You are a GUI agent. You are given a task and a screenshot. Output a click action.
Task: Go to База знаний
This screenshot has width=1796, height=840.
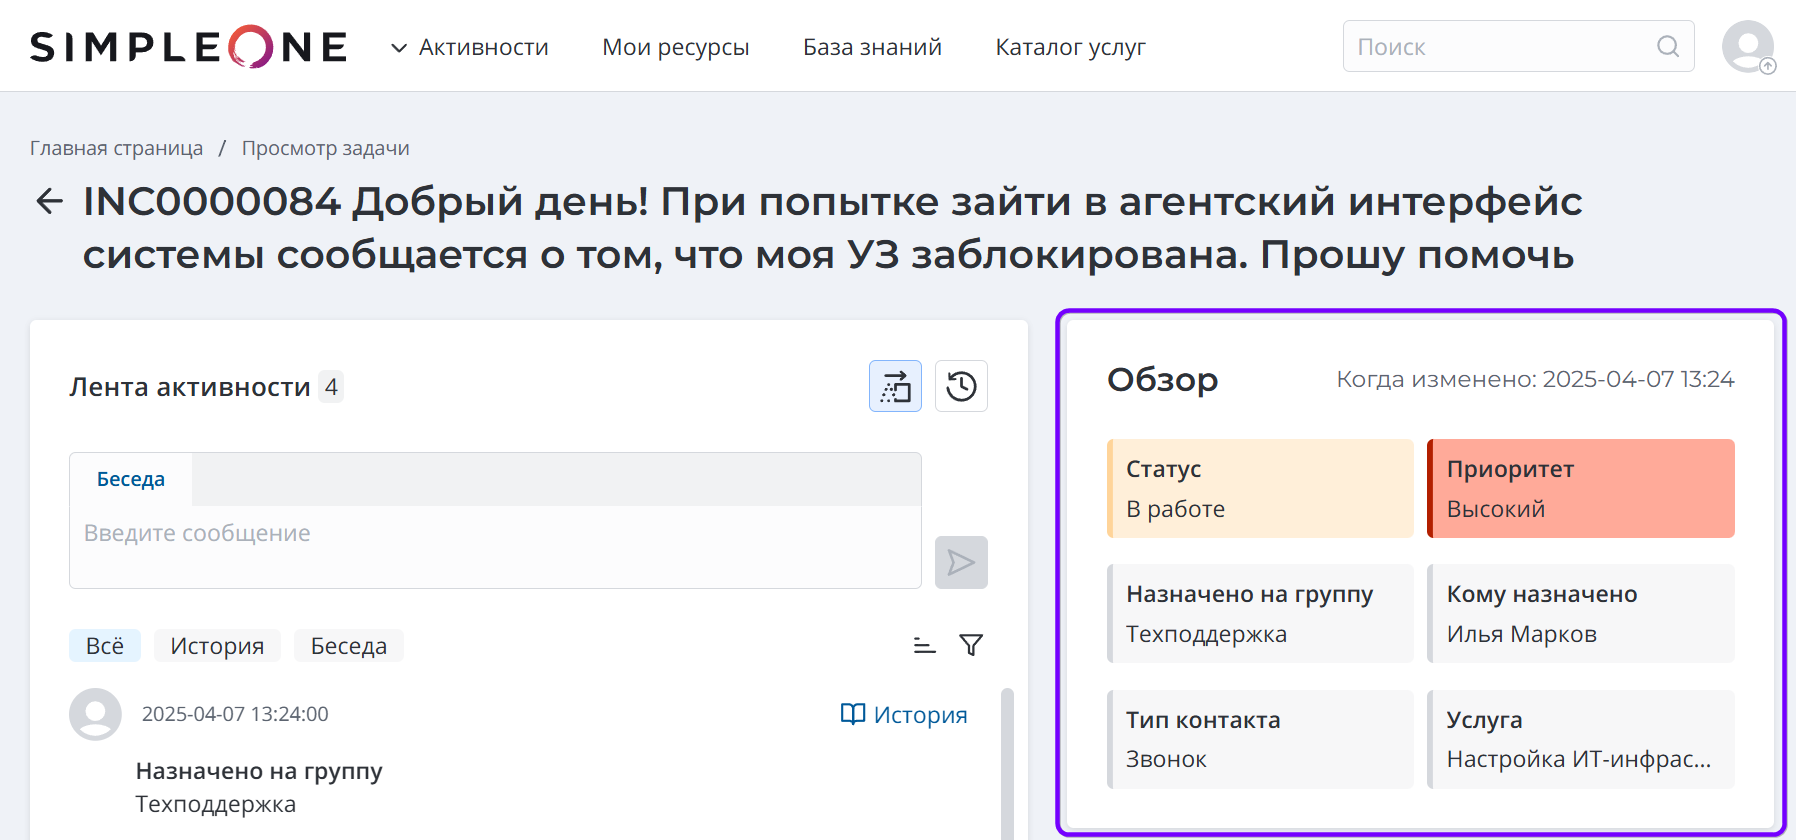tap(872, 47)
